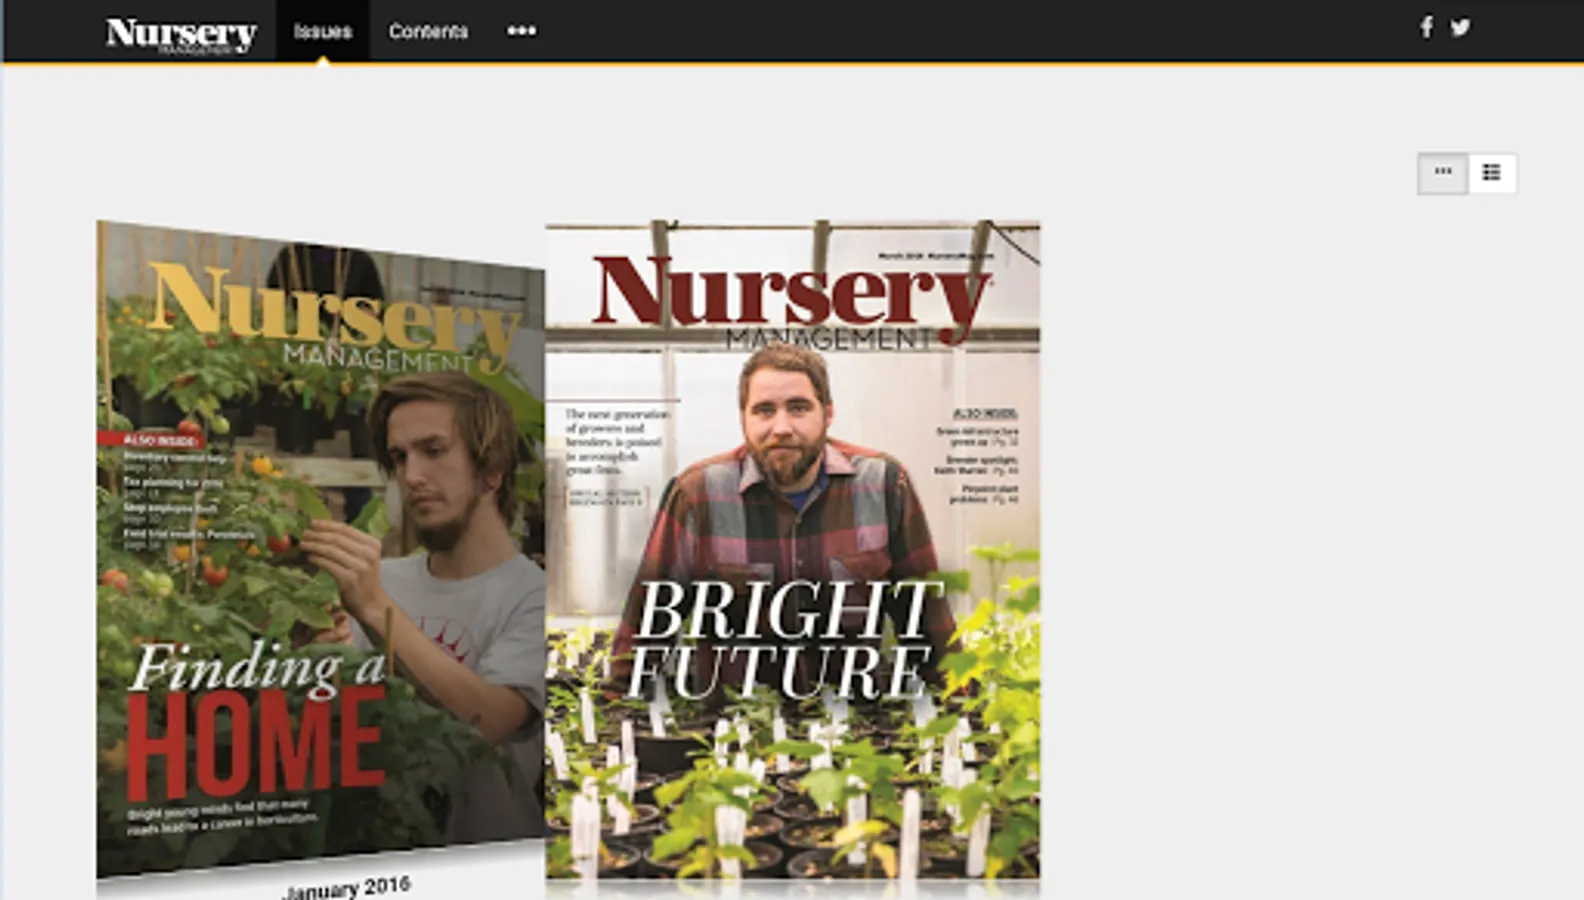Open the Bright Future issue cover
This screenshot has height=900, width=1584.
pyautogui.click(x=792, y=549)
